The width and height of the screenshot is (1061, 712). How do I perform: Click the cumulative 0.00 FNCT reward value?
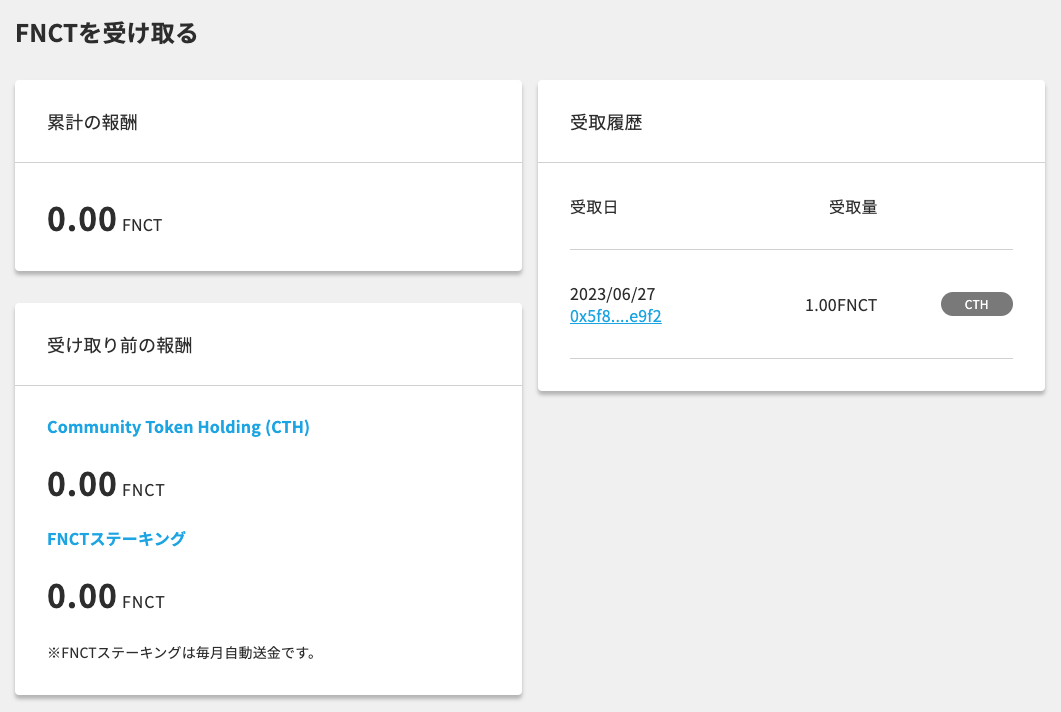[80, 219]
